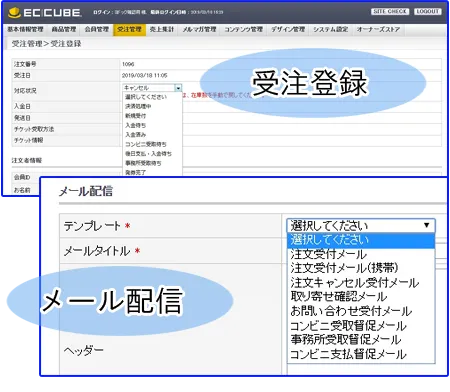450x392 pixels.
Task: Click the テンプレート combo box field
Action: point(361,226)
